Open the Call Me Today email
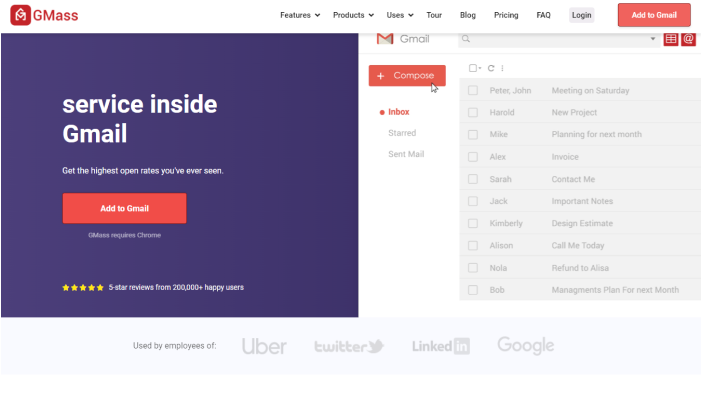Screen dimensions: 701x400 click(x=578, y=246)
